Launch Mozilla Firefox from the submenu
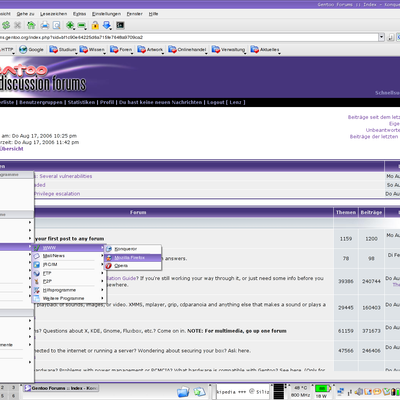The height and width of the screenshot is (400, 400). coord(133,258)
